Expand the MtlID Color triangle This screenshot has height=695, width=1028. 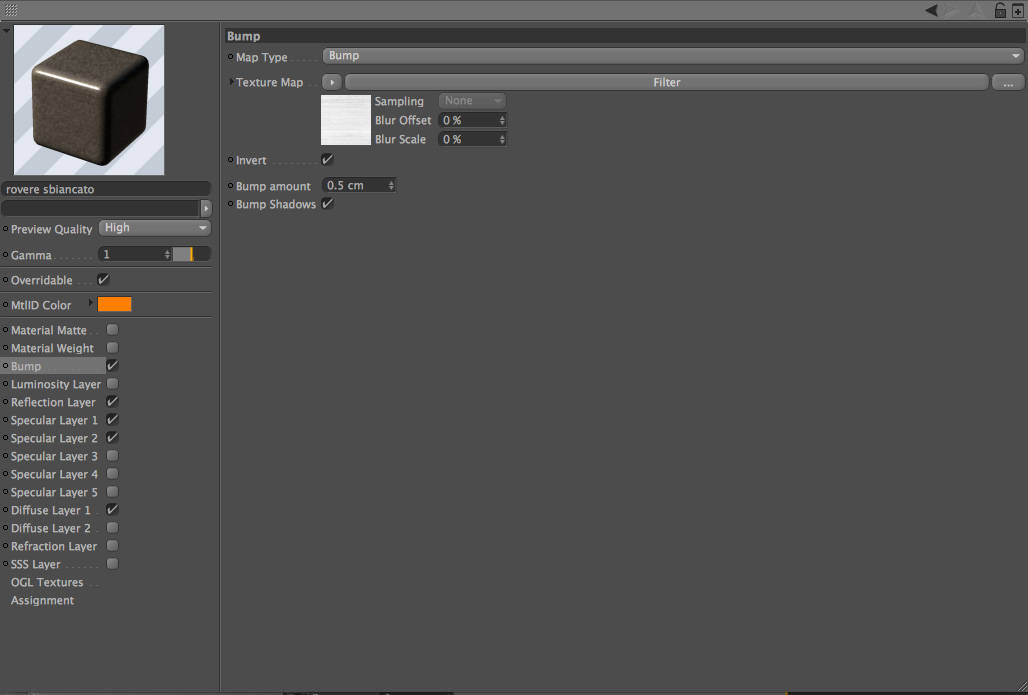click(90, 304)
